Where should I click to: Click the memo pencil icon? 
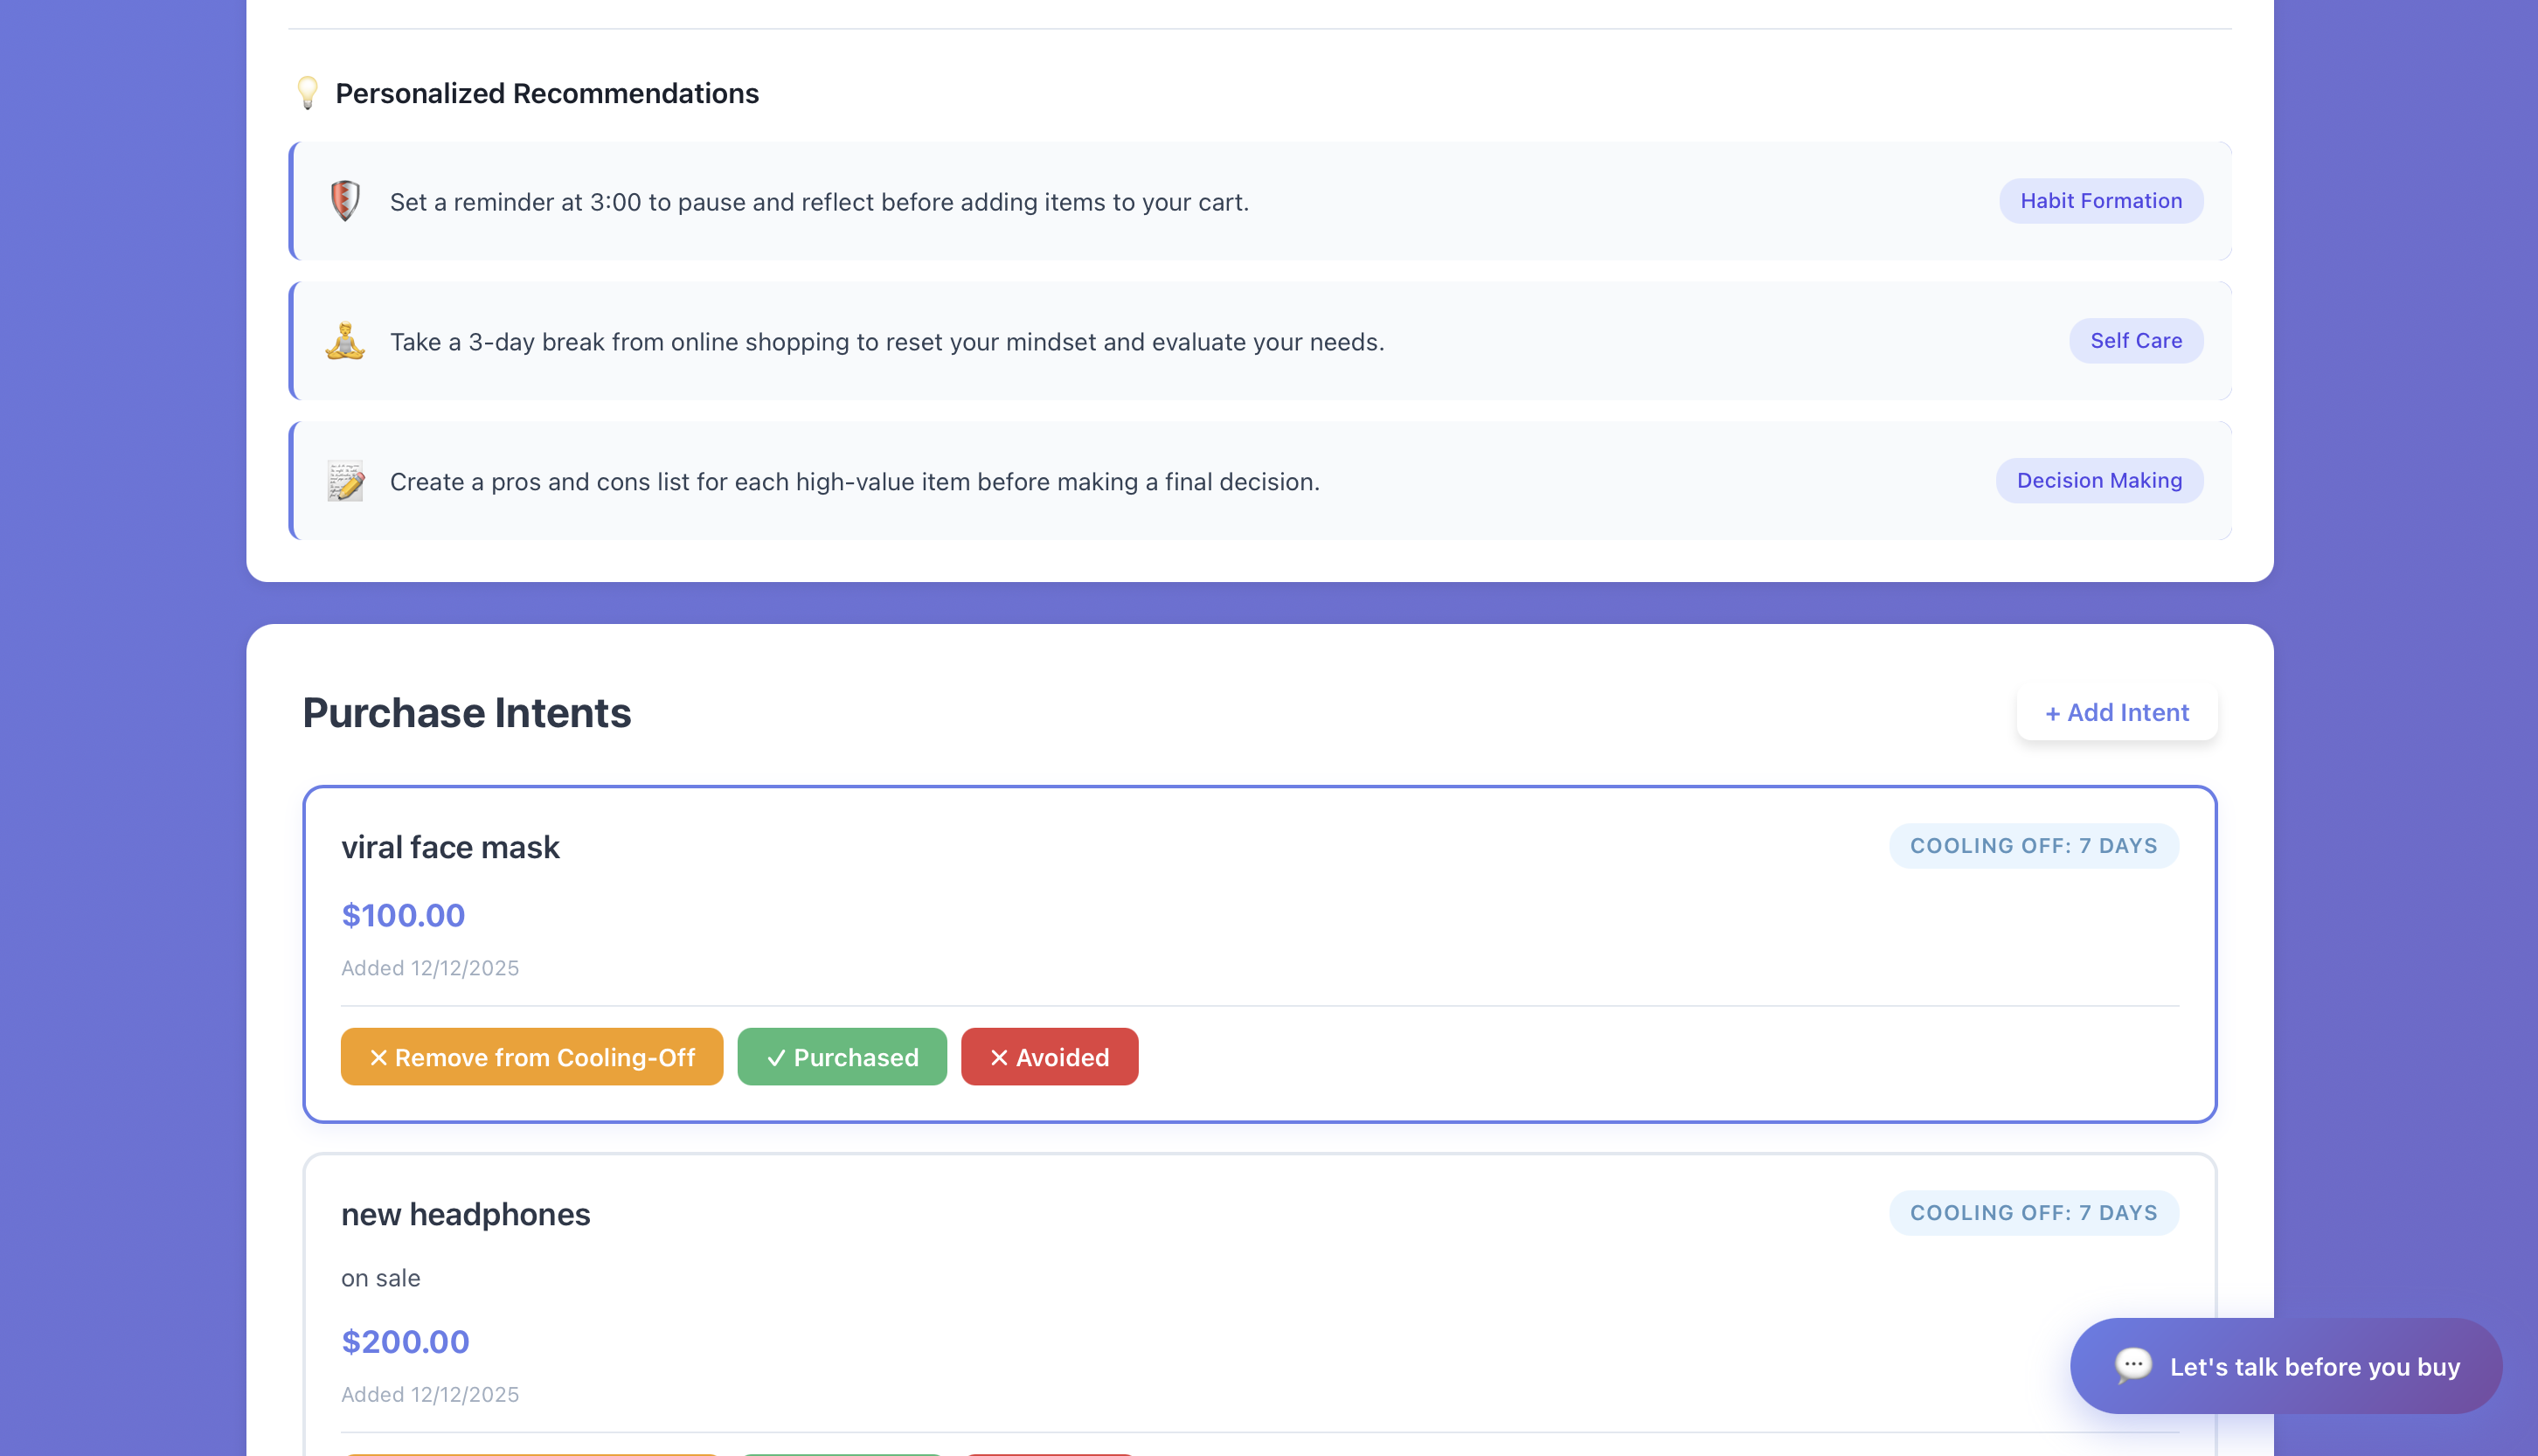pyautogui.click(x=345, y=481)
